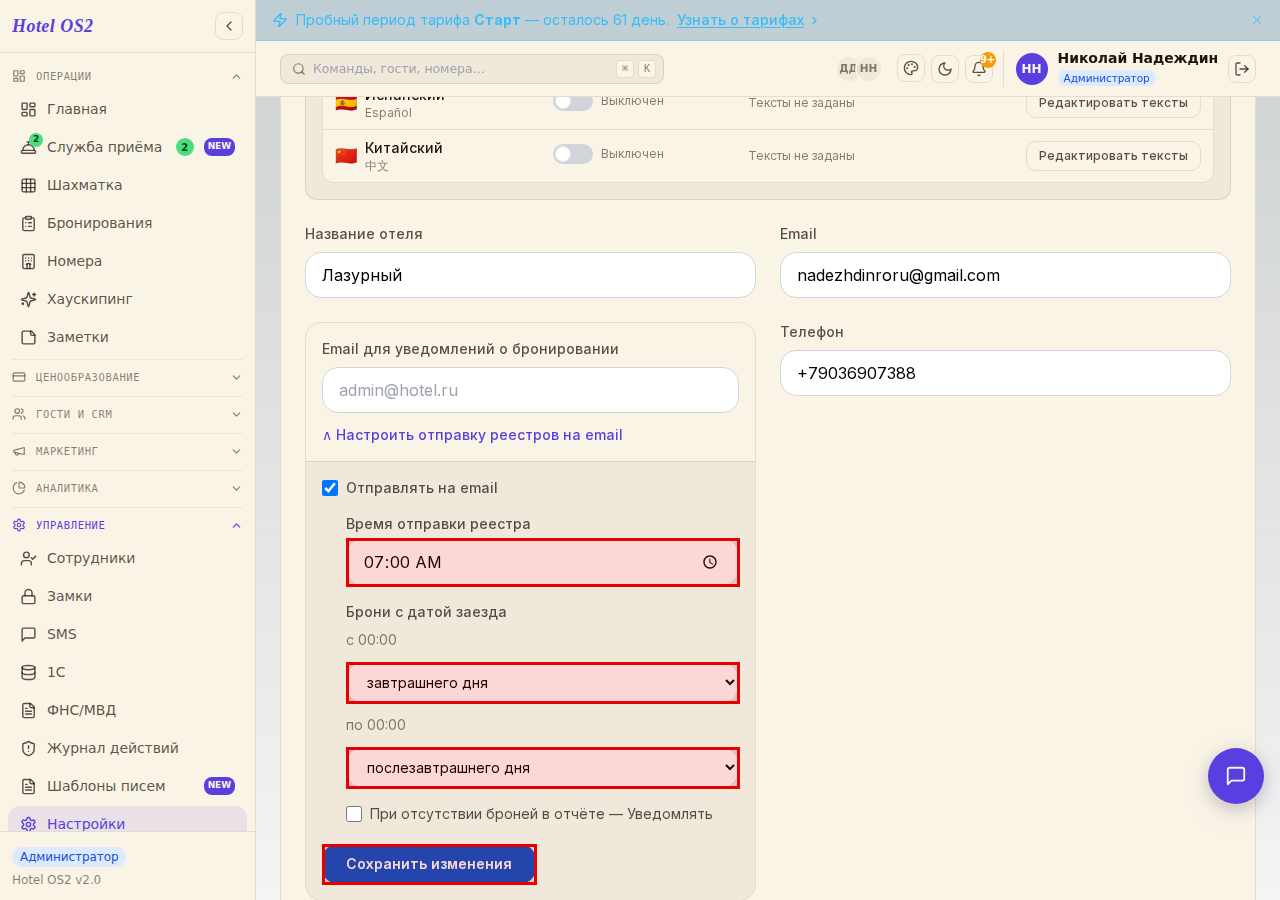Image resolution: width=1280 pixels, height=900 pixels.
Task: Check При отсутствии броней Уведомлять checkbox
Action: coord(354,814)
